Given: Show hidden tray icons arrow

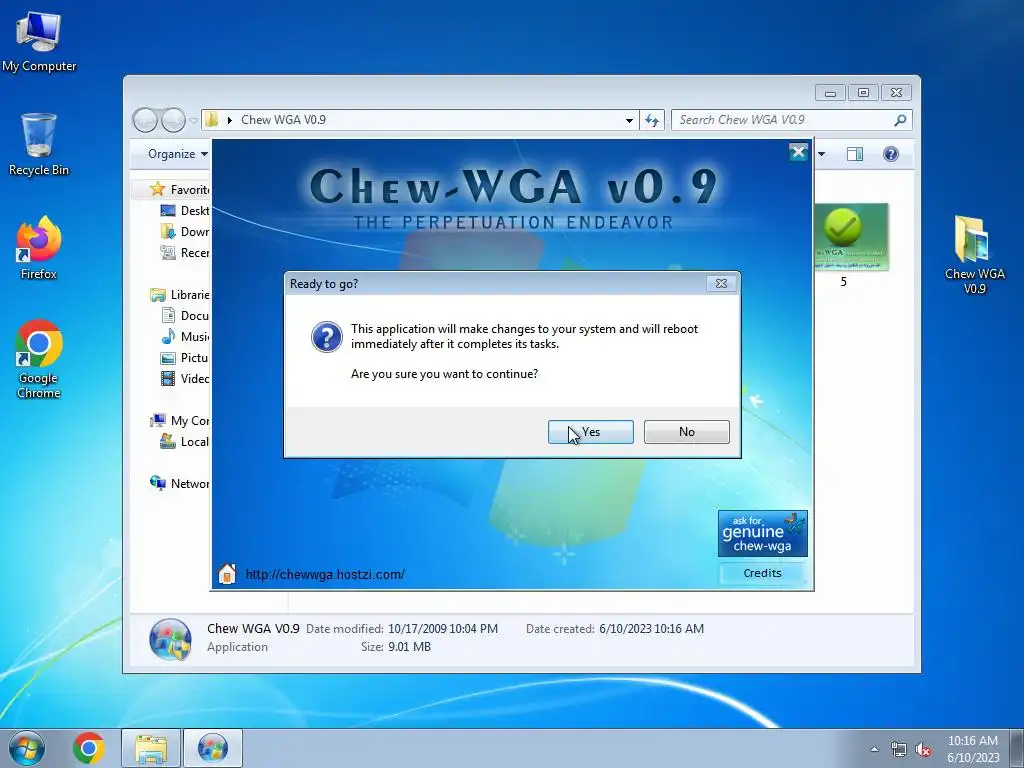Looking at the screenshot, I should pyautogui.click(x=874, y=749).
